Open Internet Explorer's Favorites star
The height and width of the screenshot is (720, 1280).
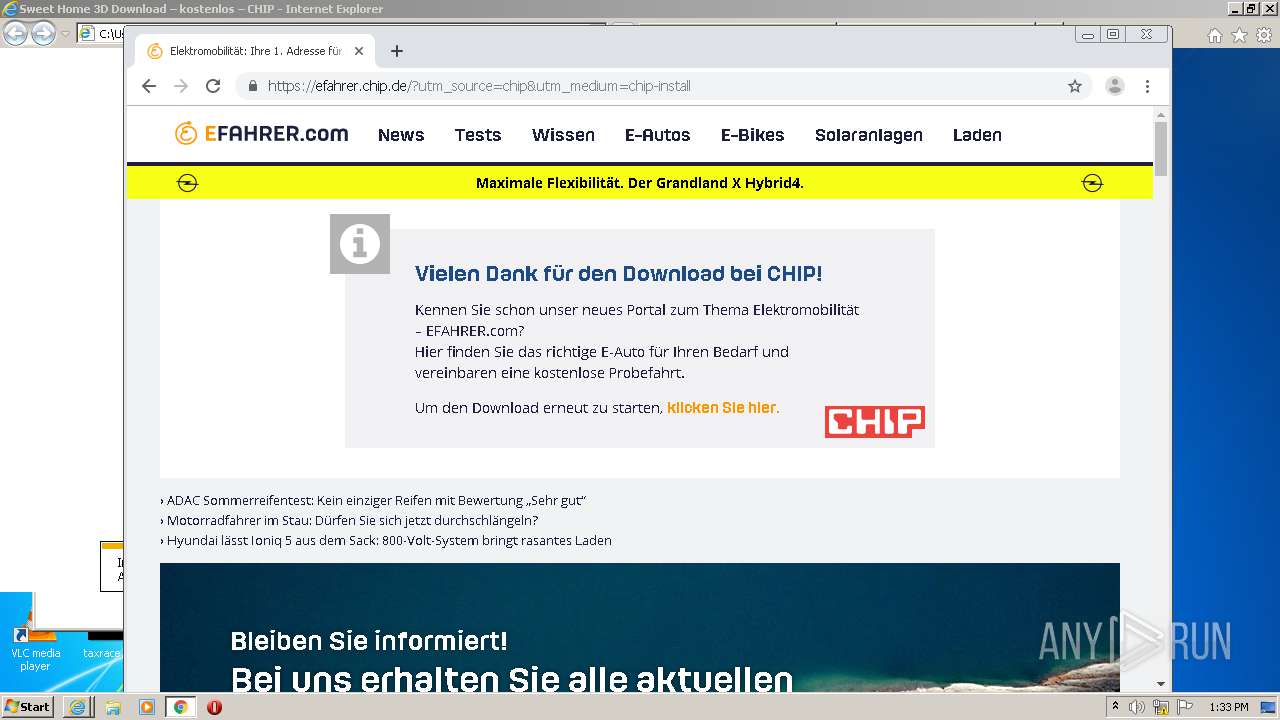[x=1239, y=35]
